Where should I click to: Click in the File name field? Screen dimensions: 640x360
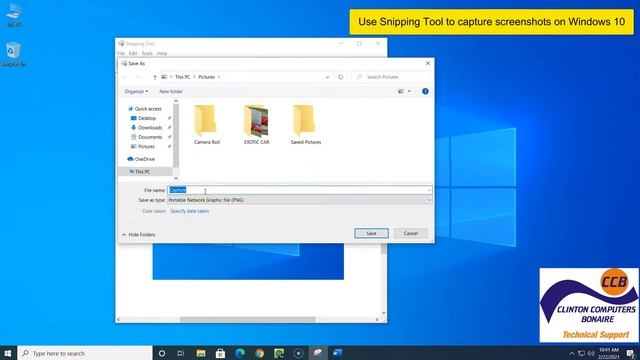click(x=300, y=190)
